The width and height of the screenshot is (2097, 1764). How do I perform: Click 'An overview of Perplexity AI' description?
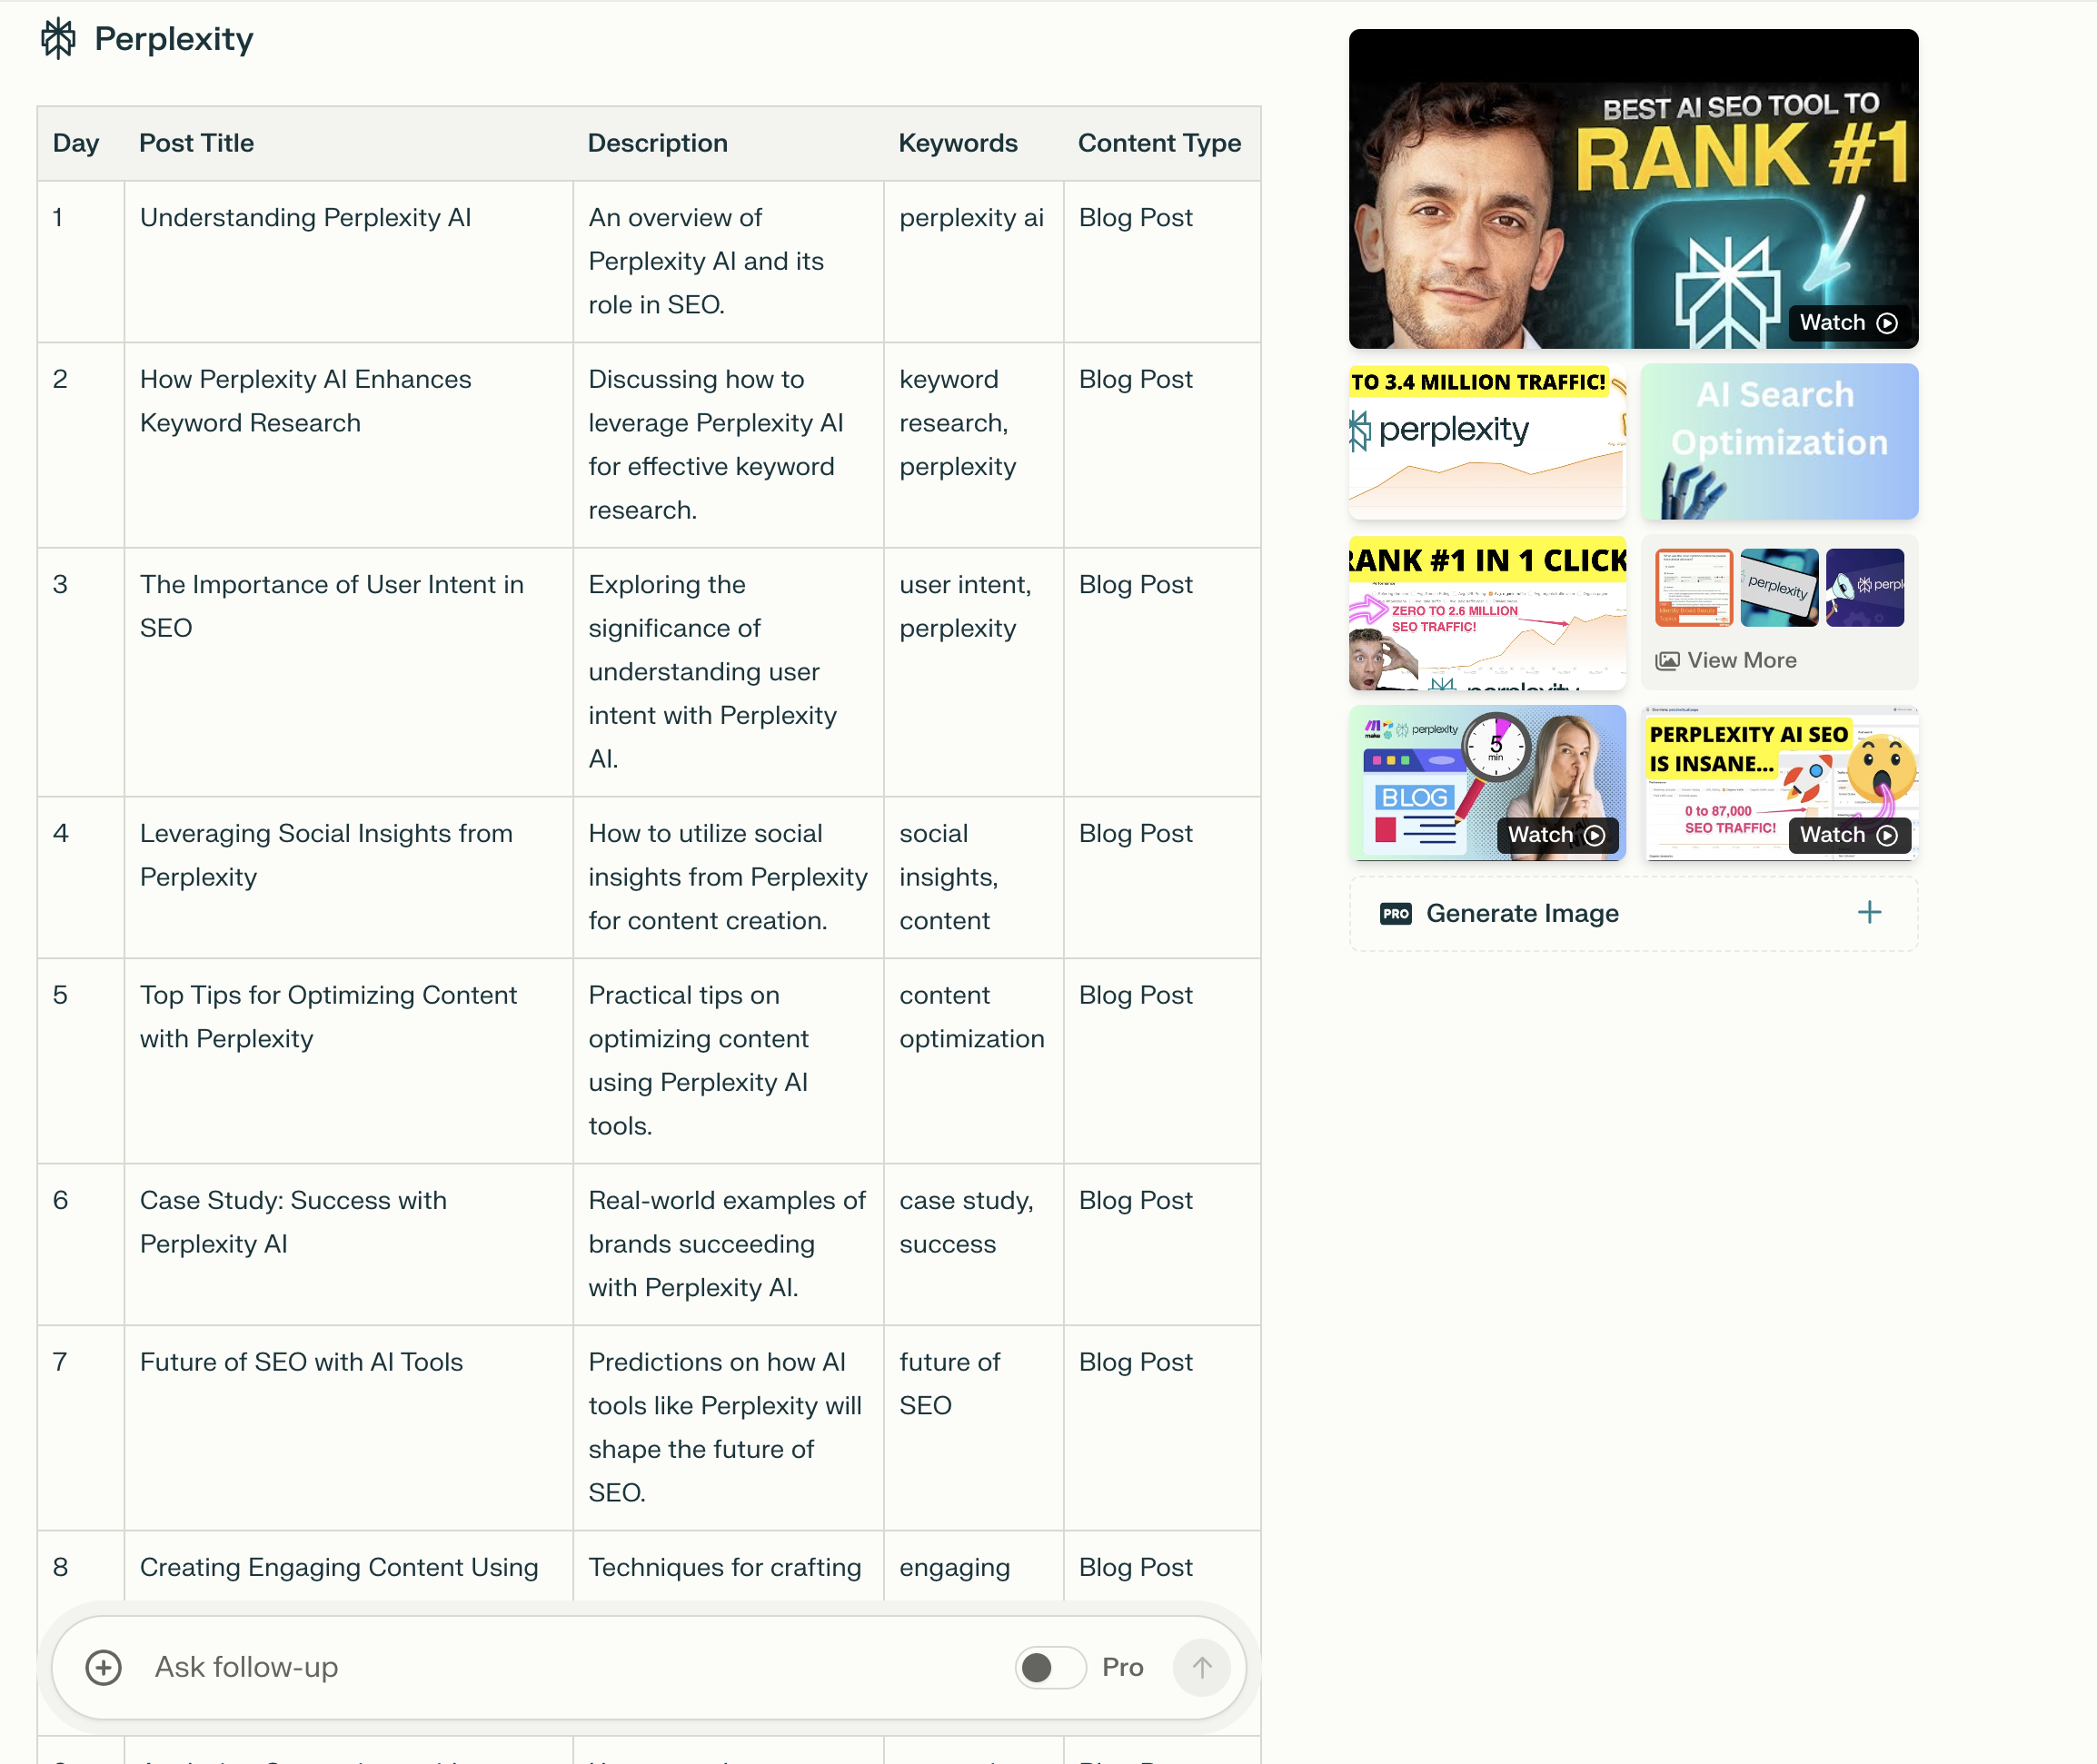[x=707, y=261]
